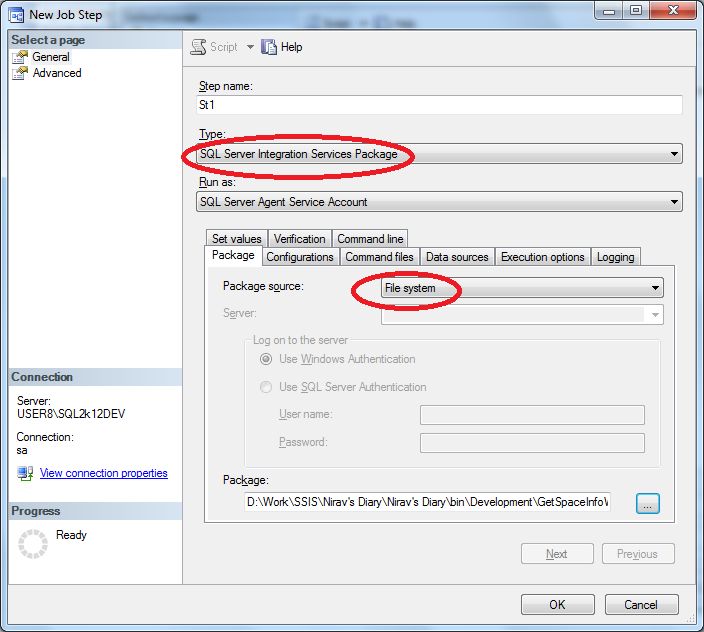Viewport: 704px width, 632px height.
Task: Click the Package path input field
Action: (427, 502)
